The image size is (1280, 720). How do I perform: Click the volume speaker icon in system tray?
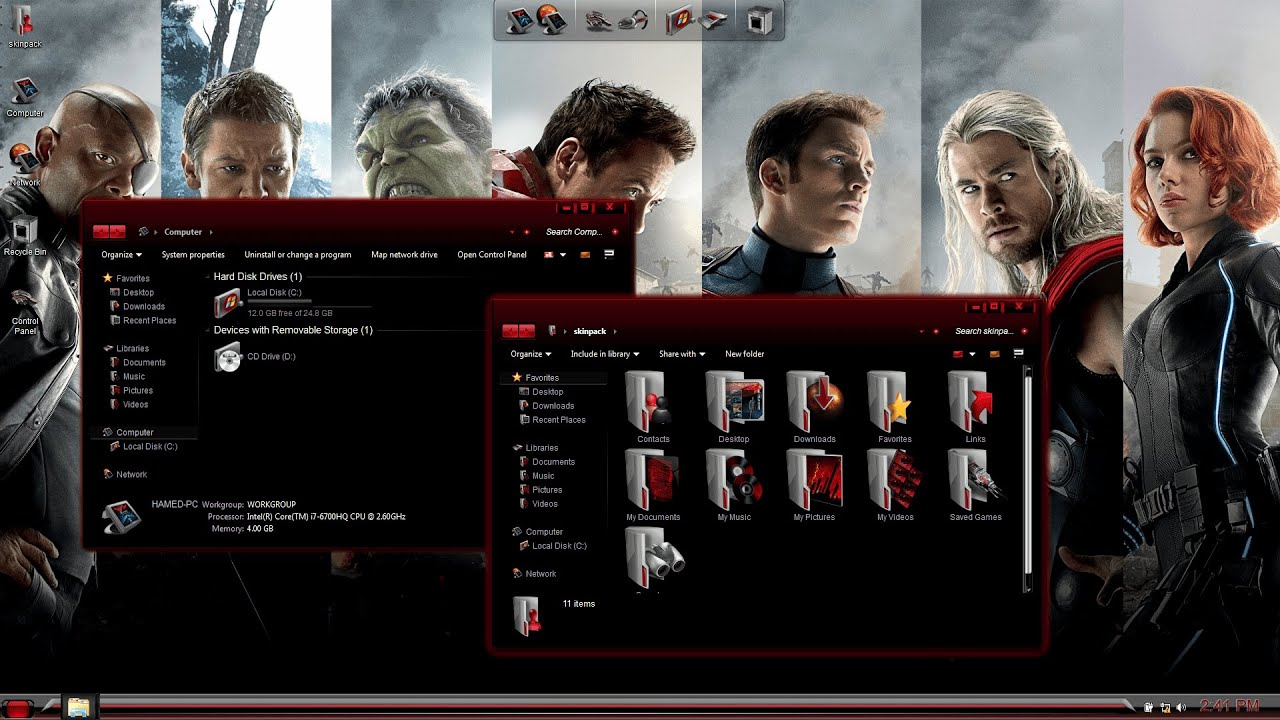pos(1181,707)
